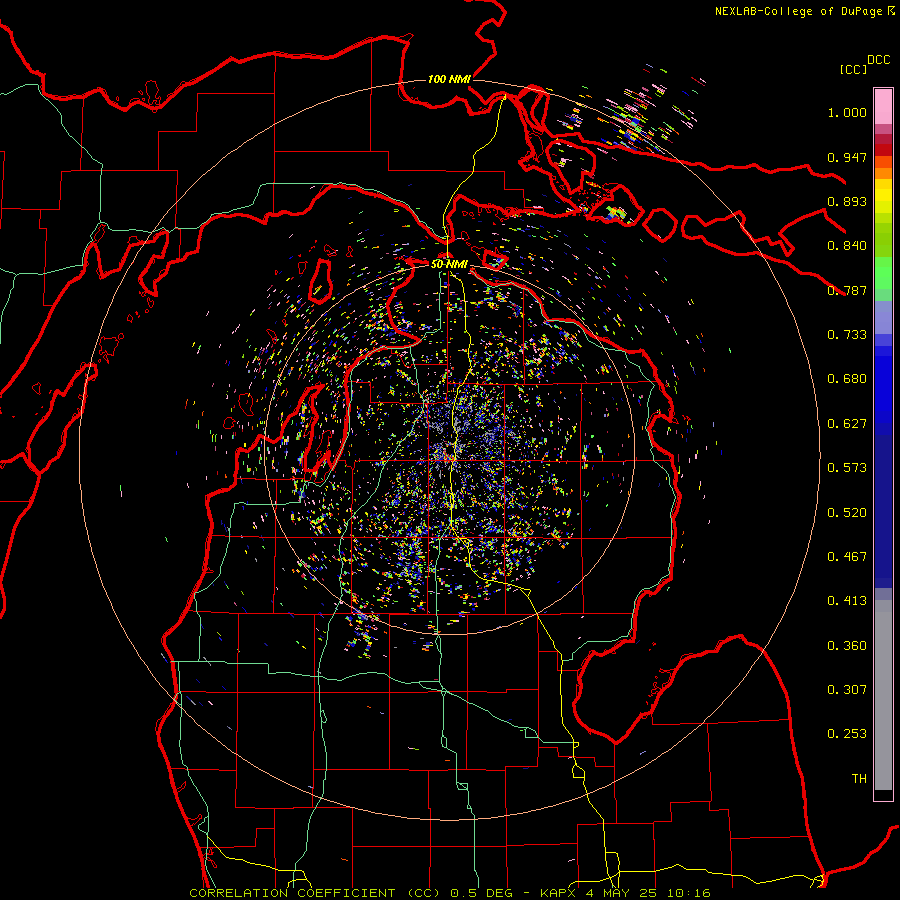This screenshot has height=900, width=900.
Task: Click the Correlation Coefficient KAPX caption
Action: click(450, 893)
